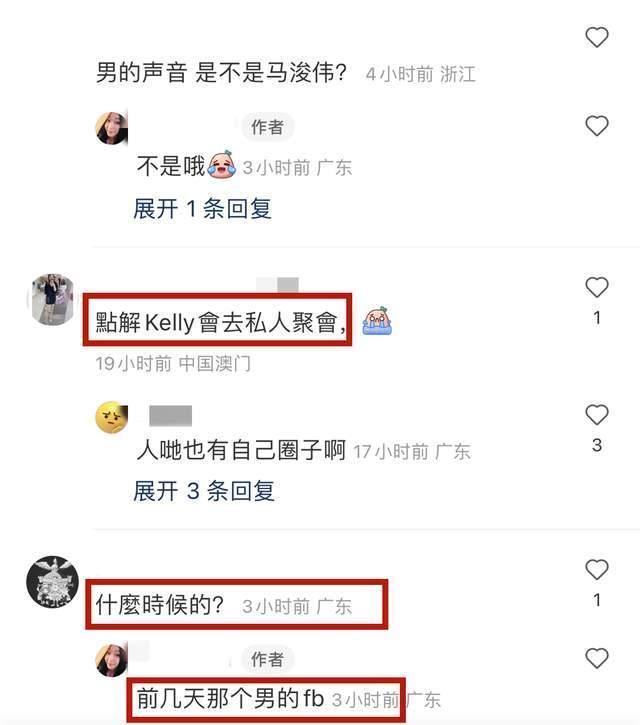Tap the crying emoji after 不是哦

coord(222,164)
